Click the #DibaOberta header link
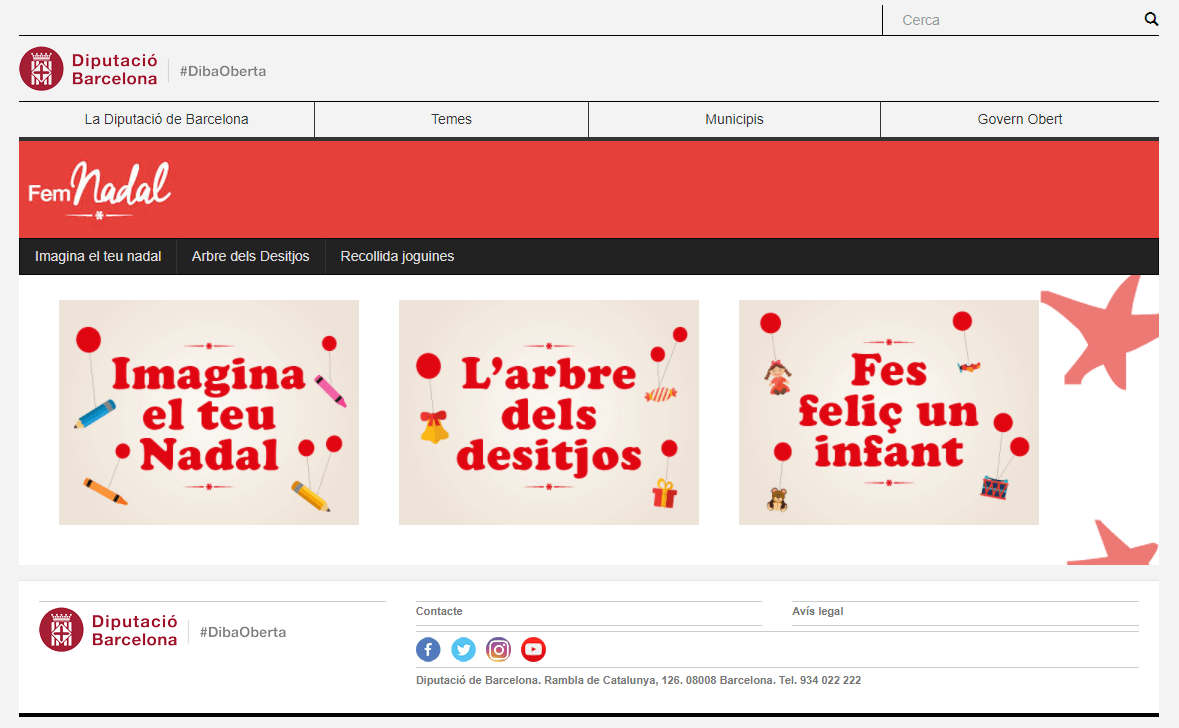The height and width of the screenshot is (728, 1179). (223, 71)
